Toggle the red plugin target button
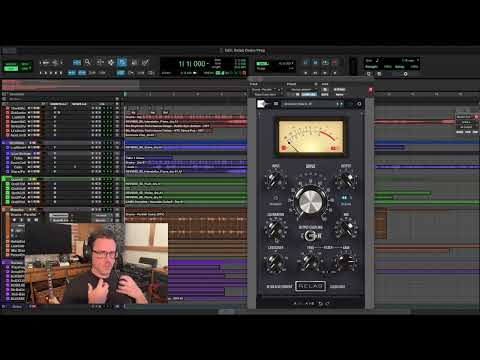This screenshot has width=480, height=360. tap(370, 90)
